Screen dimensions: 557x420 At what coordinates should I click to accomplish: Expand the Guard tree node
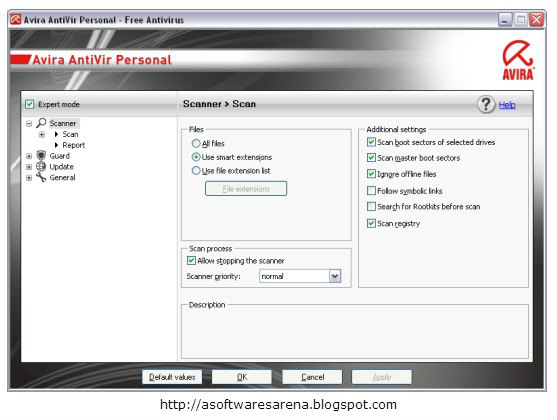coord(29,156)
